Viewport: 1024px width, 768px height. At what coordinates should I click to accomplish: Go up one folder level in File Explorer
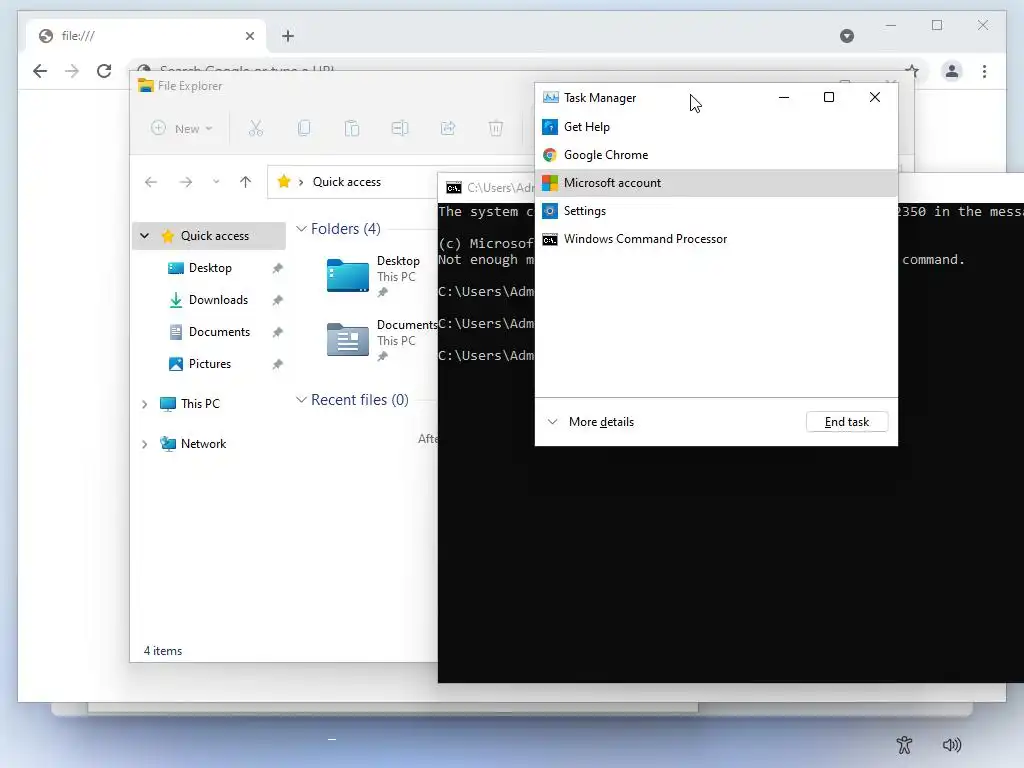coord(246,182)
